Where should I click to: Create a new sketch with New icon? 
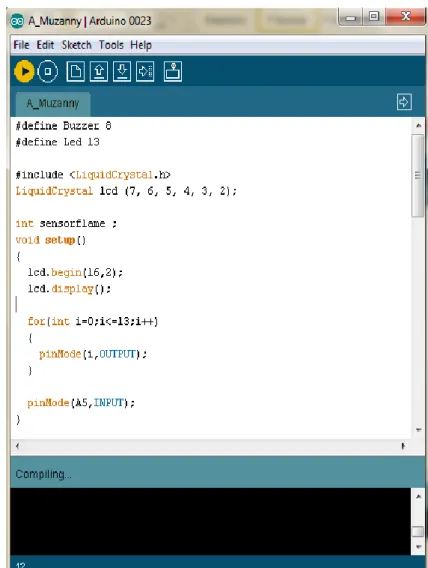tap(76, 71)
